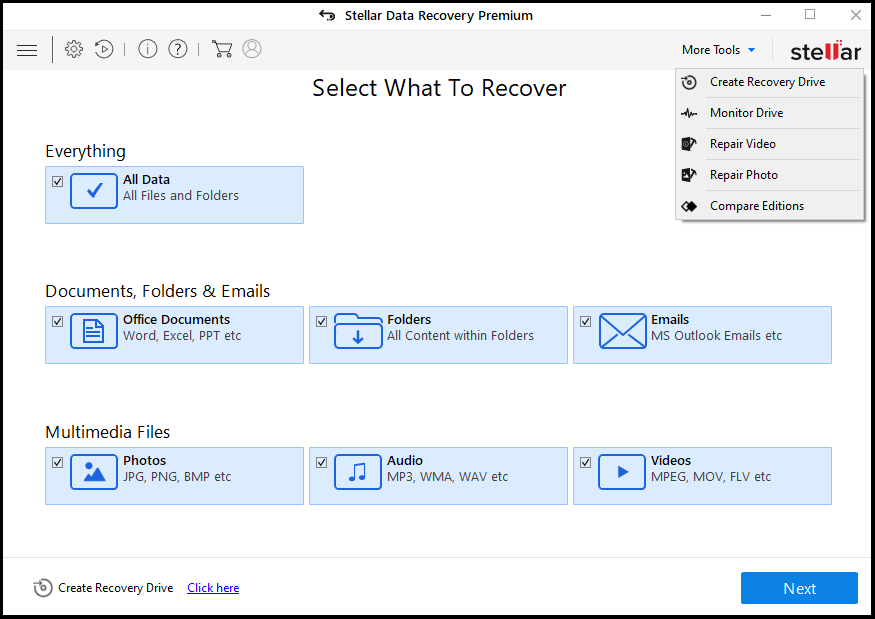Toggle the Audio checkbox
Viewport: 875px width, 619px height.
point(321,463)
